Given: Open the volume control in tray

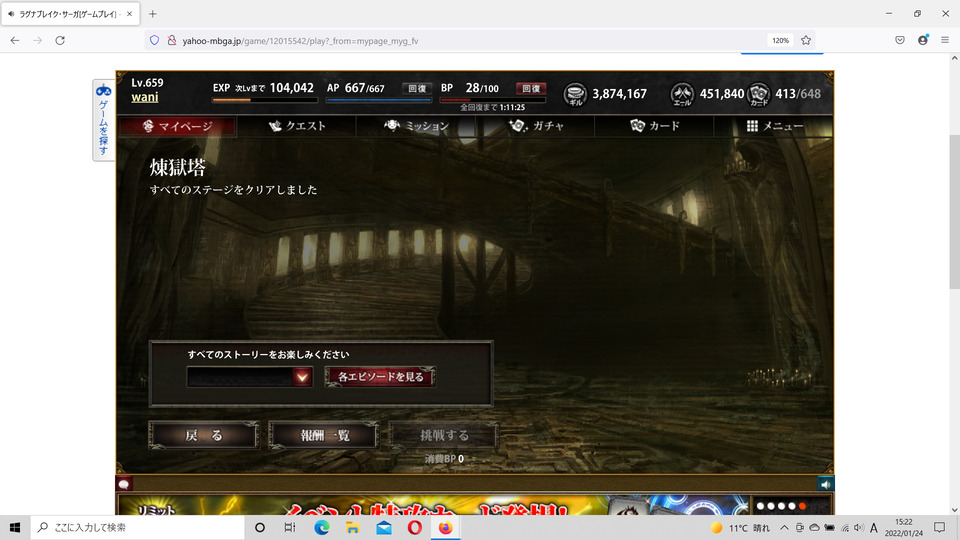Looking at the screenshot, I should click(x=858, y=528).
